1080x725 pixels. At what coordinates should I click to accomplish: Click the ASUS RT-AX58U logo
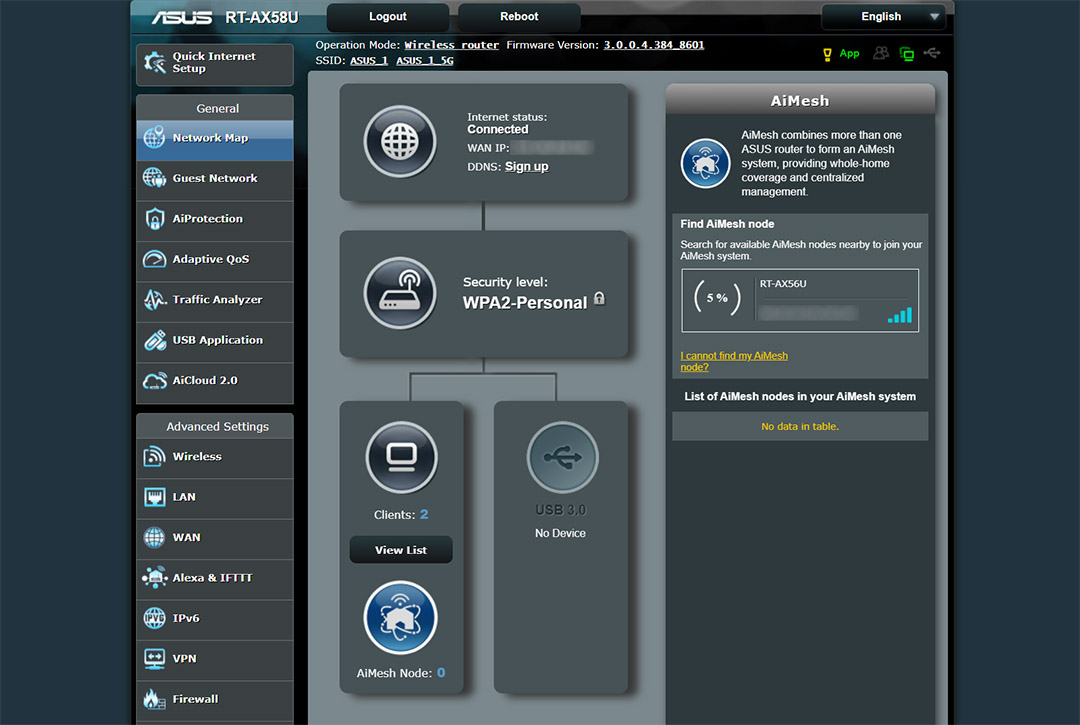click(x=225, y=17)
